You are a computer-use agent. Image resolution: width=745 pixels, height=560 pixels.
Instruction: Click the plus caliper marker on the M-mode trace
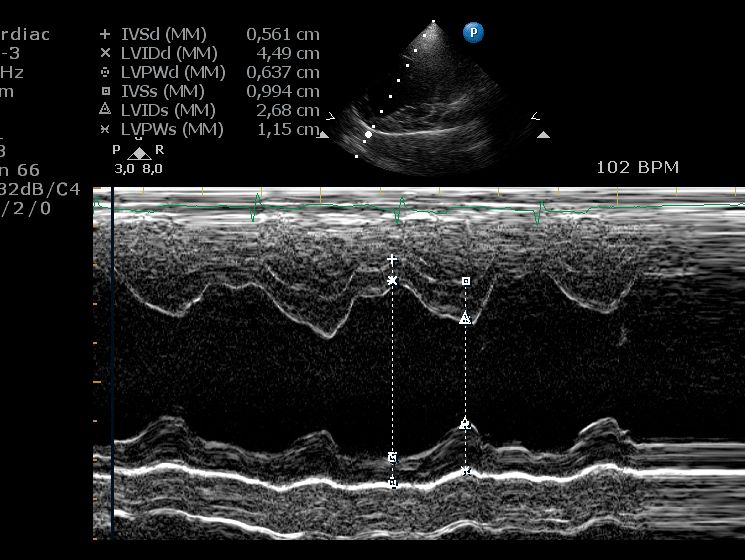(392, 260)
